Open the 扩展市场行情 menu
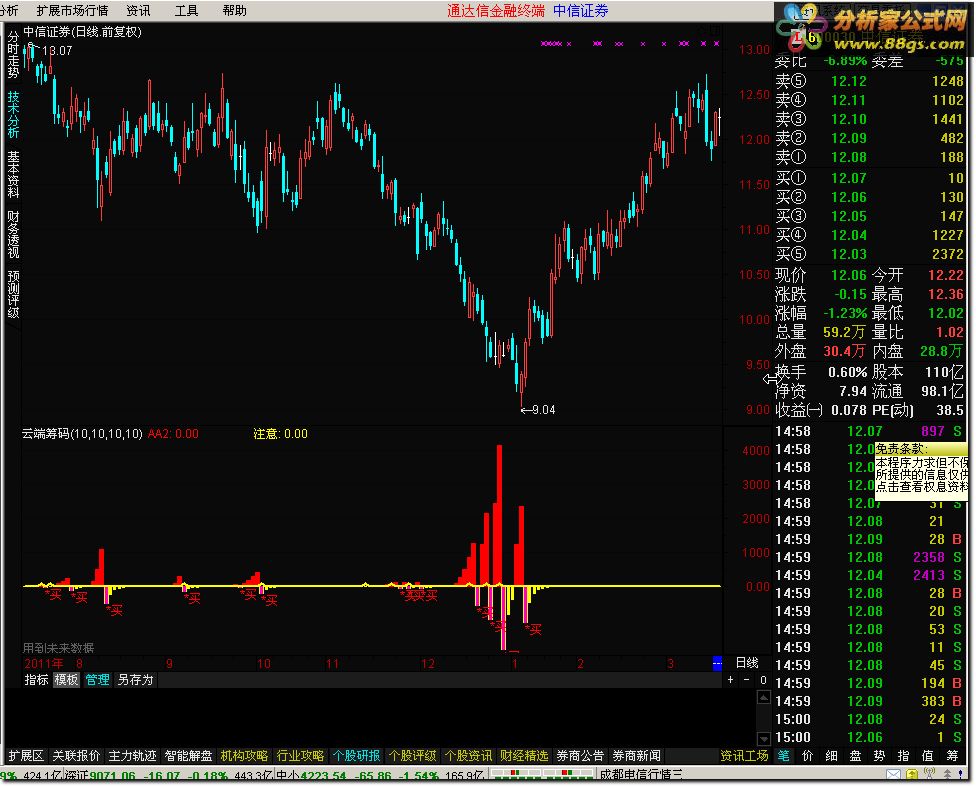Viewport: 976px width, 786px height. (72, 11)
